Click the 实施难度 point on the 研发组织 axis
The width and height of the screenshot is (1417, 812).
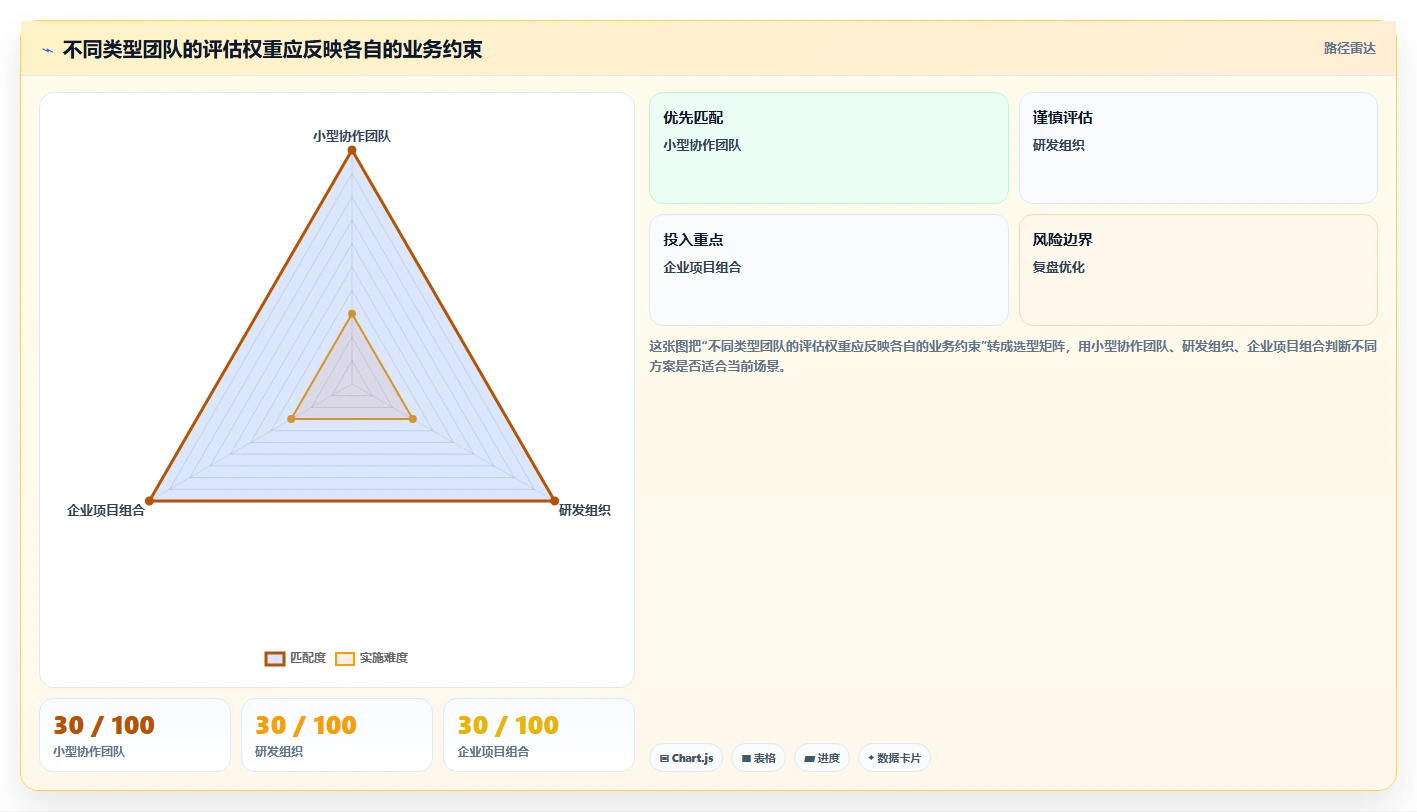click(413, 419)
